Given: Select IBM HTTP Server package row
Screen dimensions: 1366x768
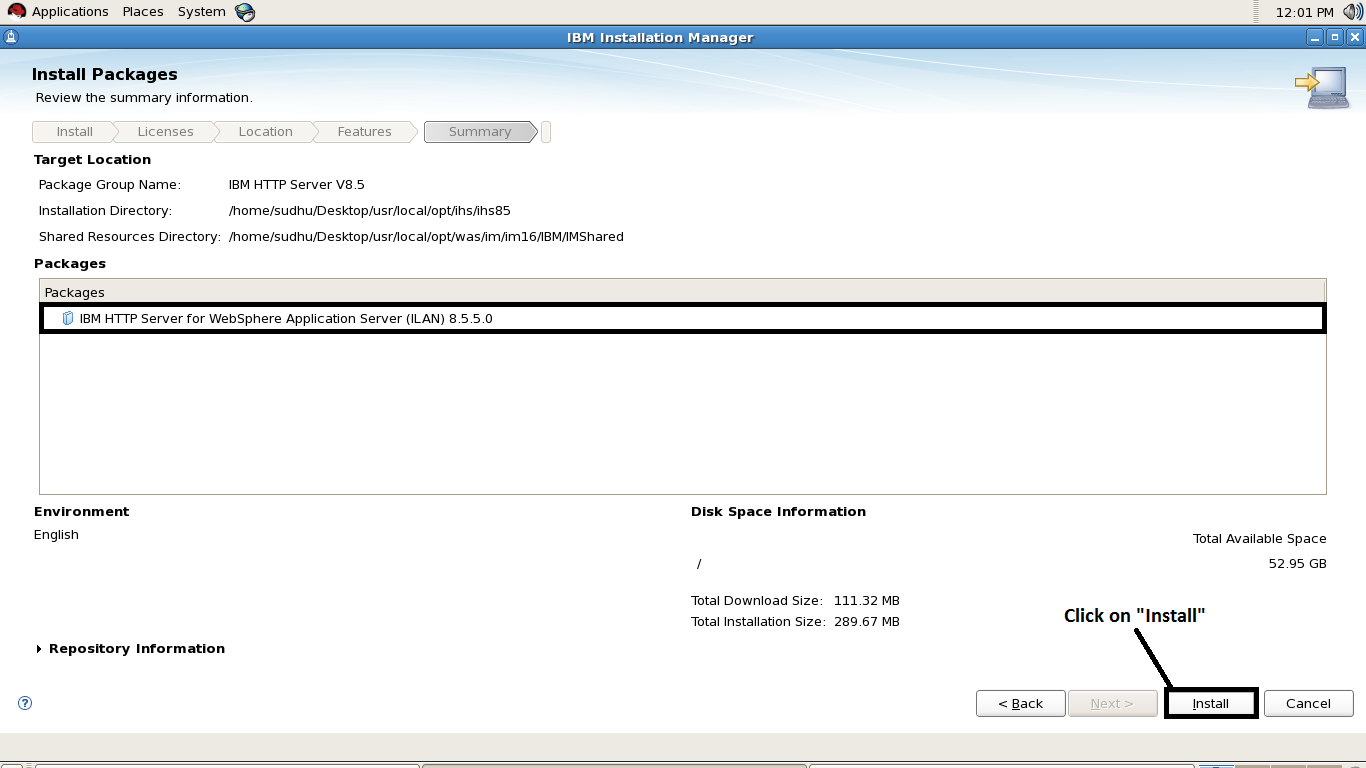Looking at the screenshot, I should [x=683, y=318].
